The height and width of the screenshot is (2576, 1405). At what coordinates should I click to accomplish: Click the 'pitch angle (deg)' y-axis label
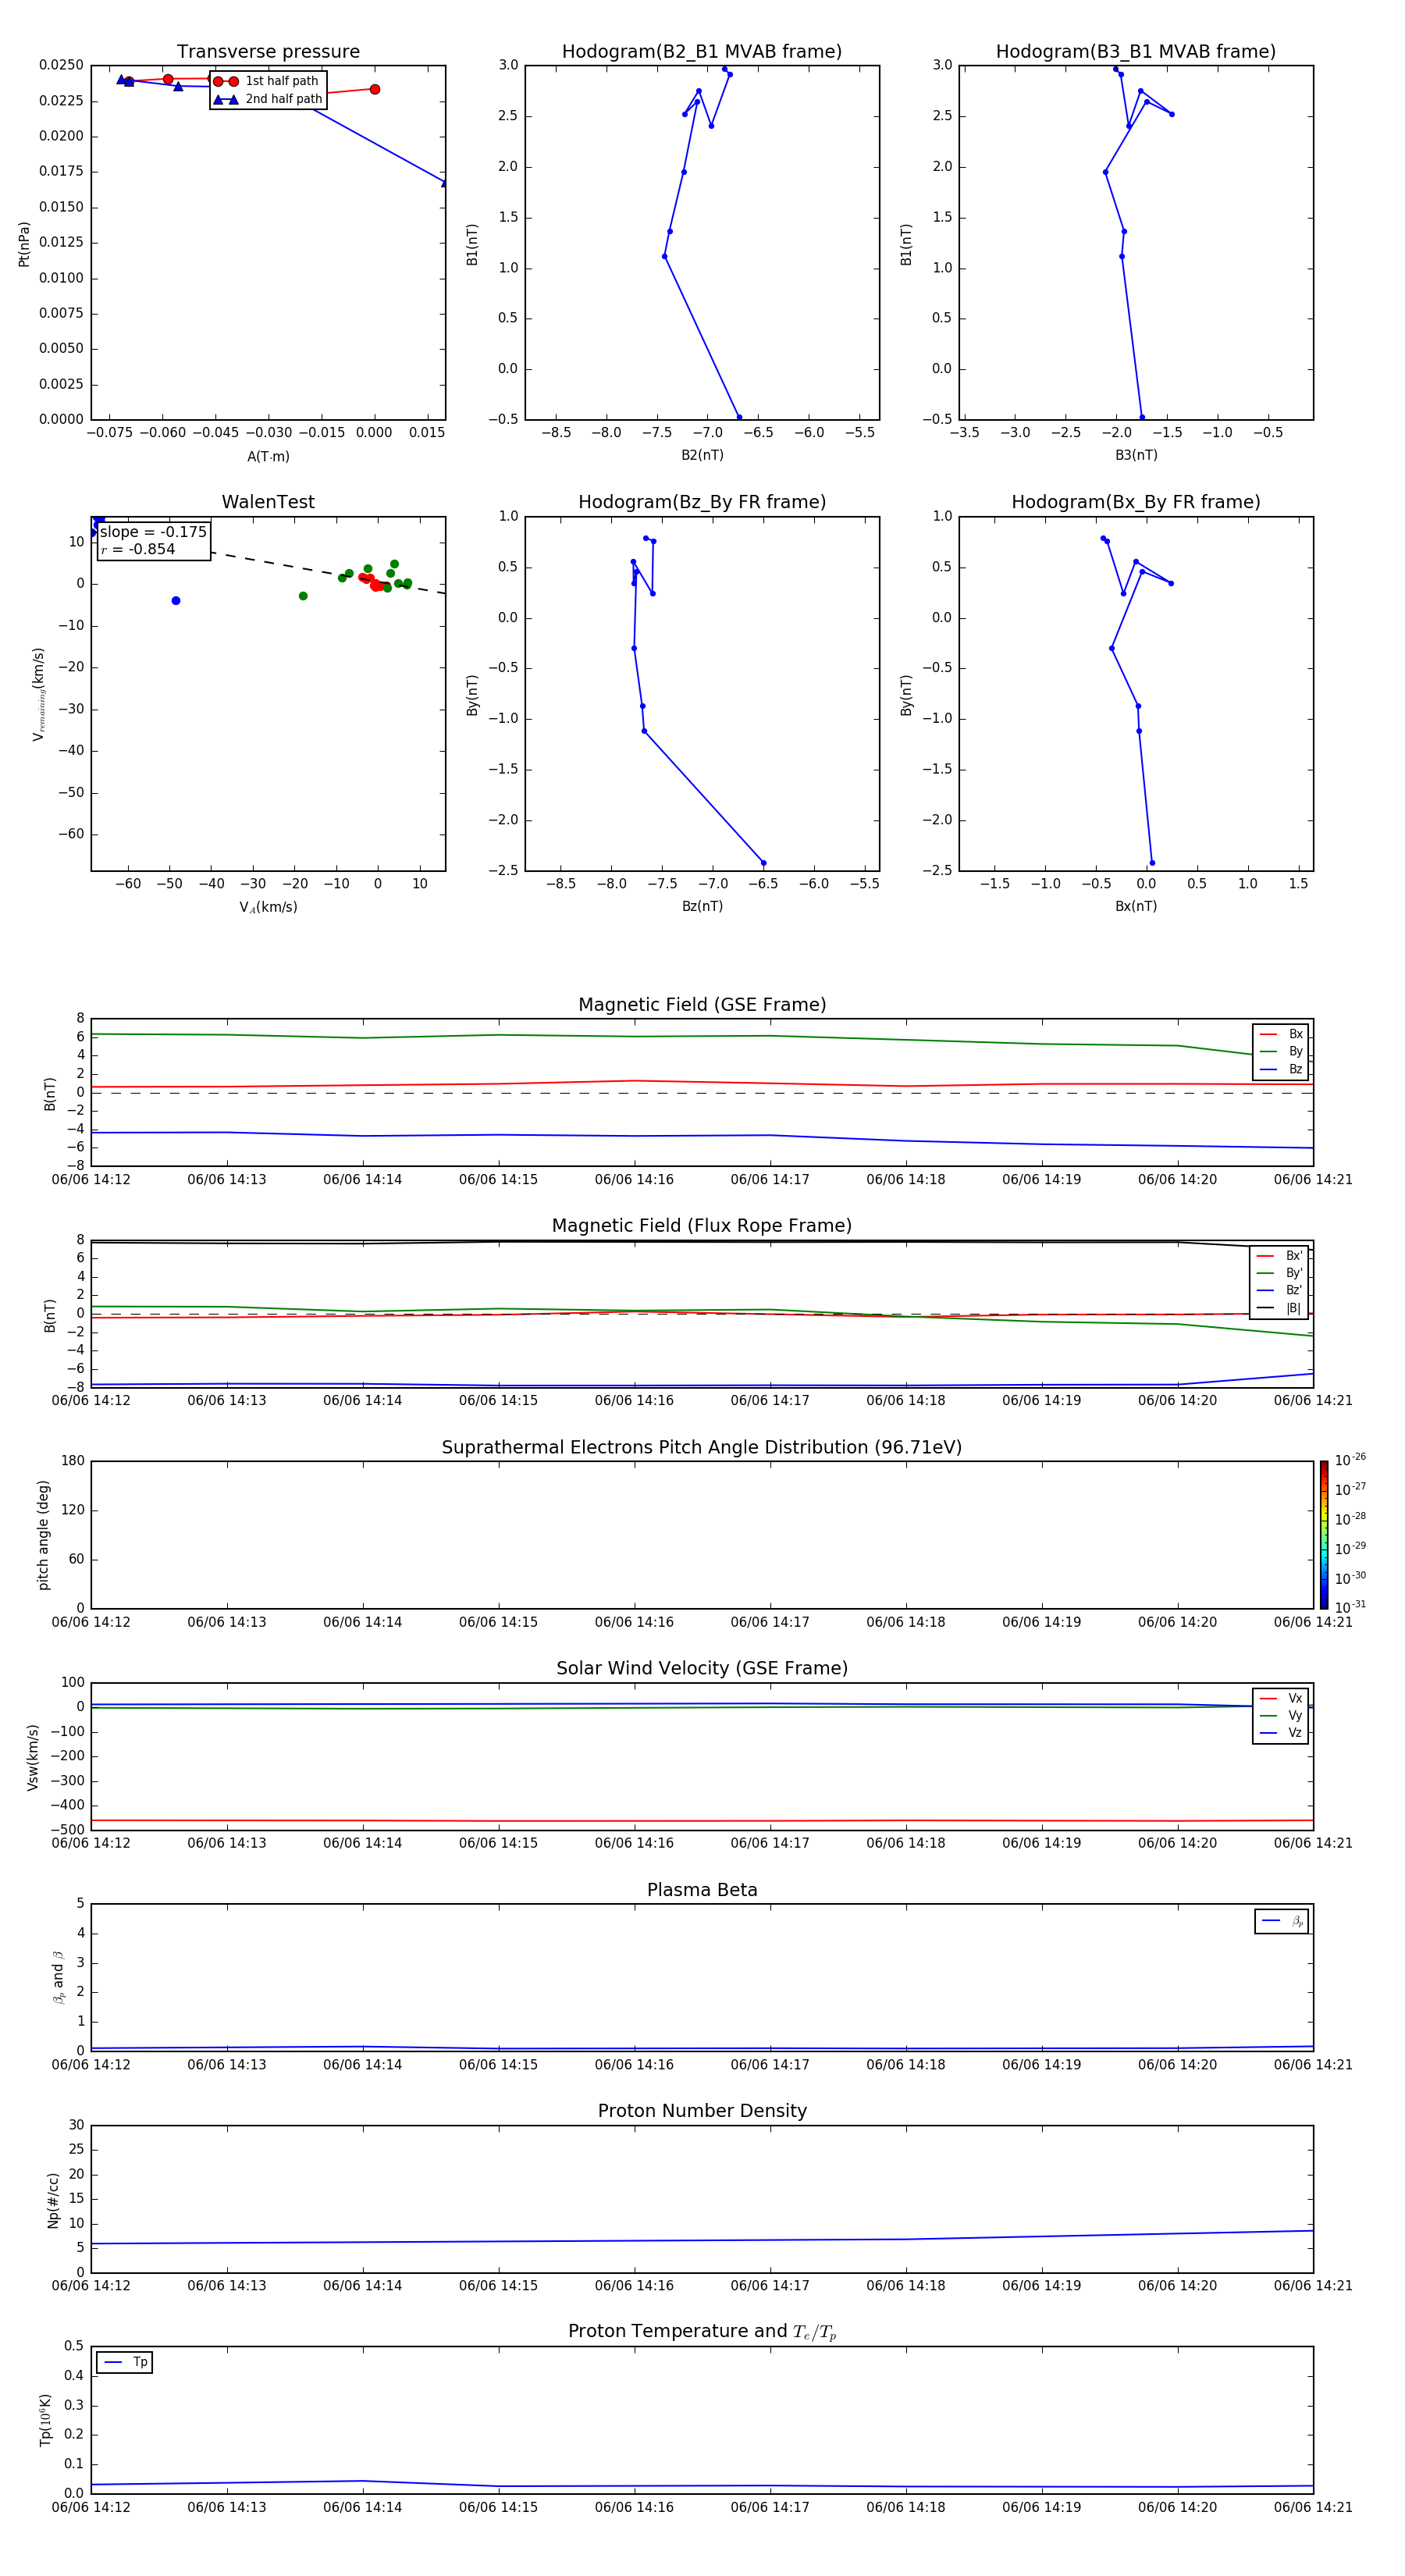[x=43, y=1534]
